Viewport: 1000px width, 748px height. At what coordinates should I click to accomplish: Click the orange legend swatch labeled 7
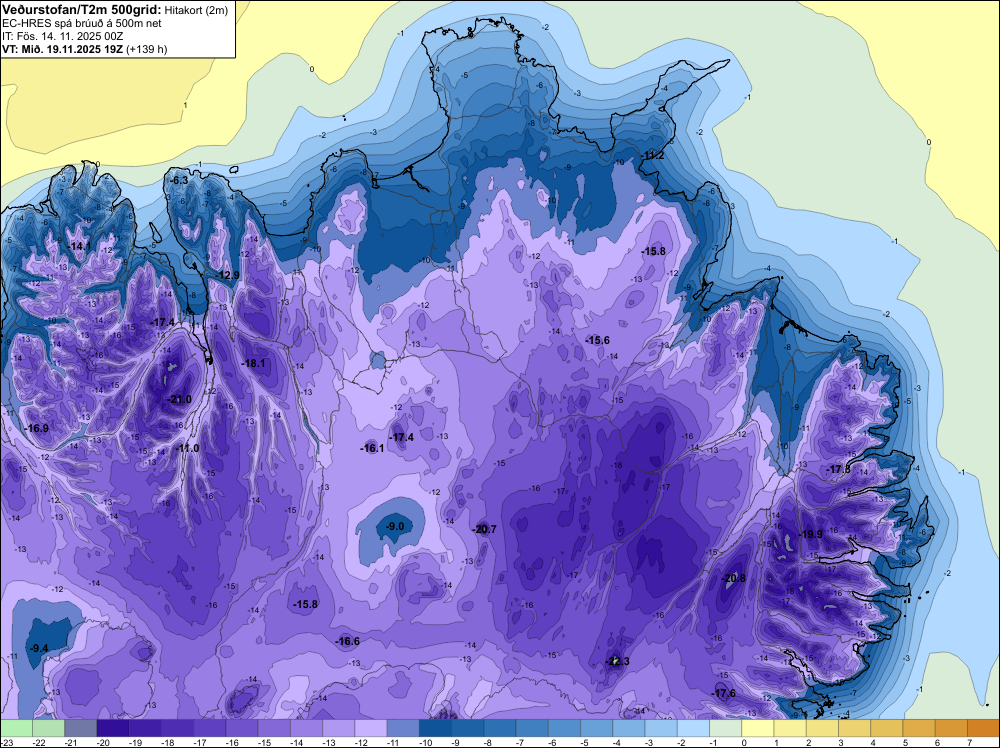point(983,728)
